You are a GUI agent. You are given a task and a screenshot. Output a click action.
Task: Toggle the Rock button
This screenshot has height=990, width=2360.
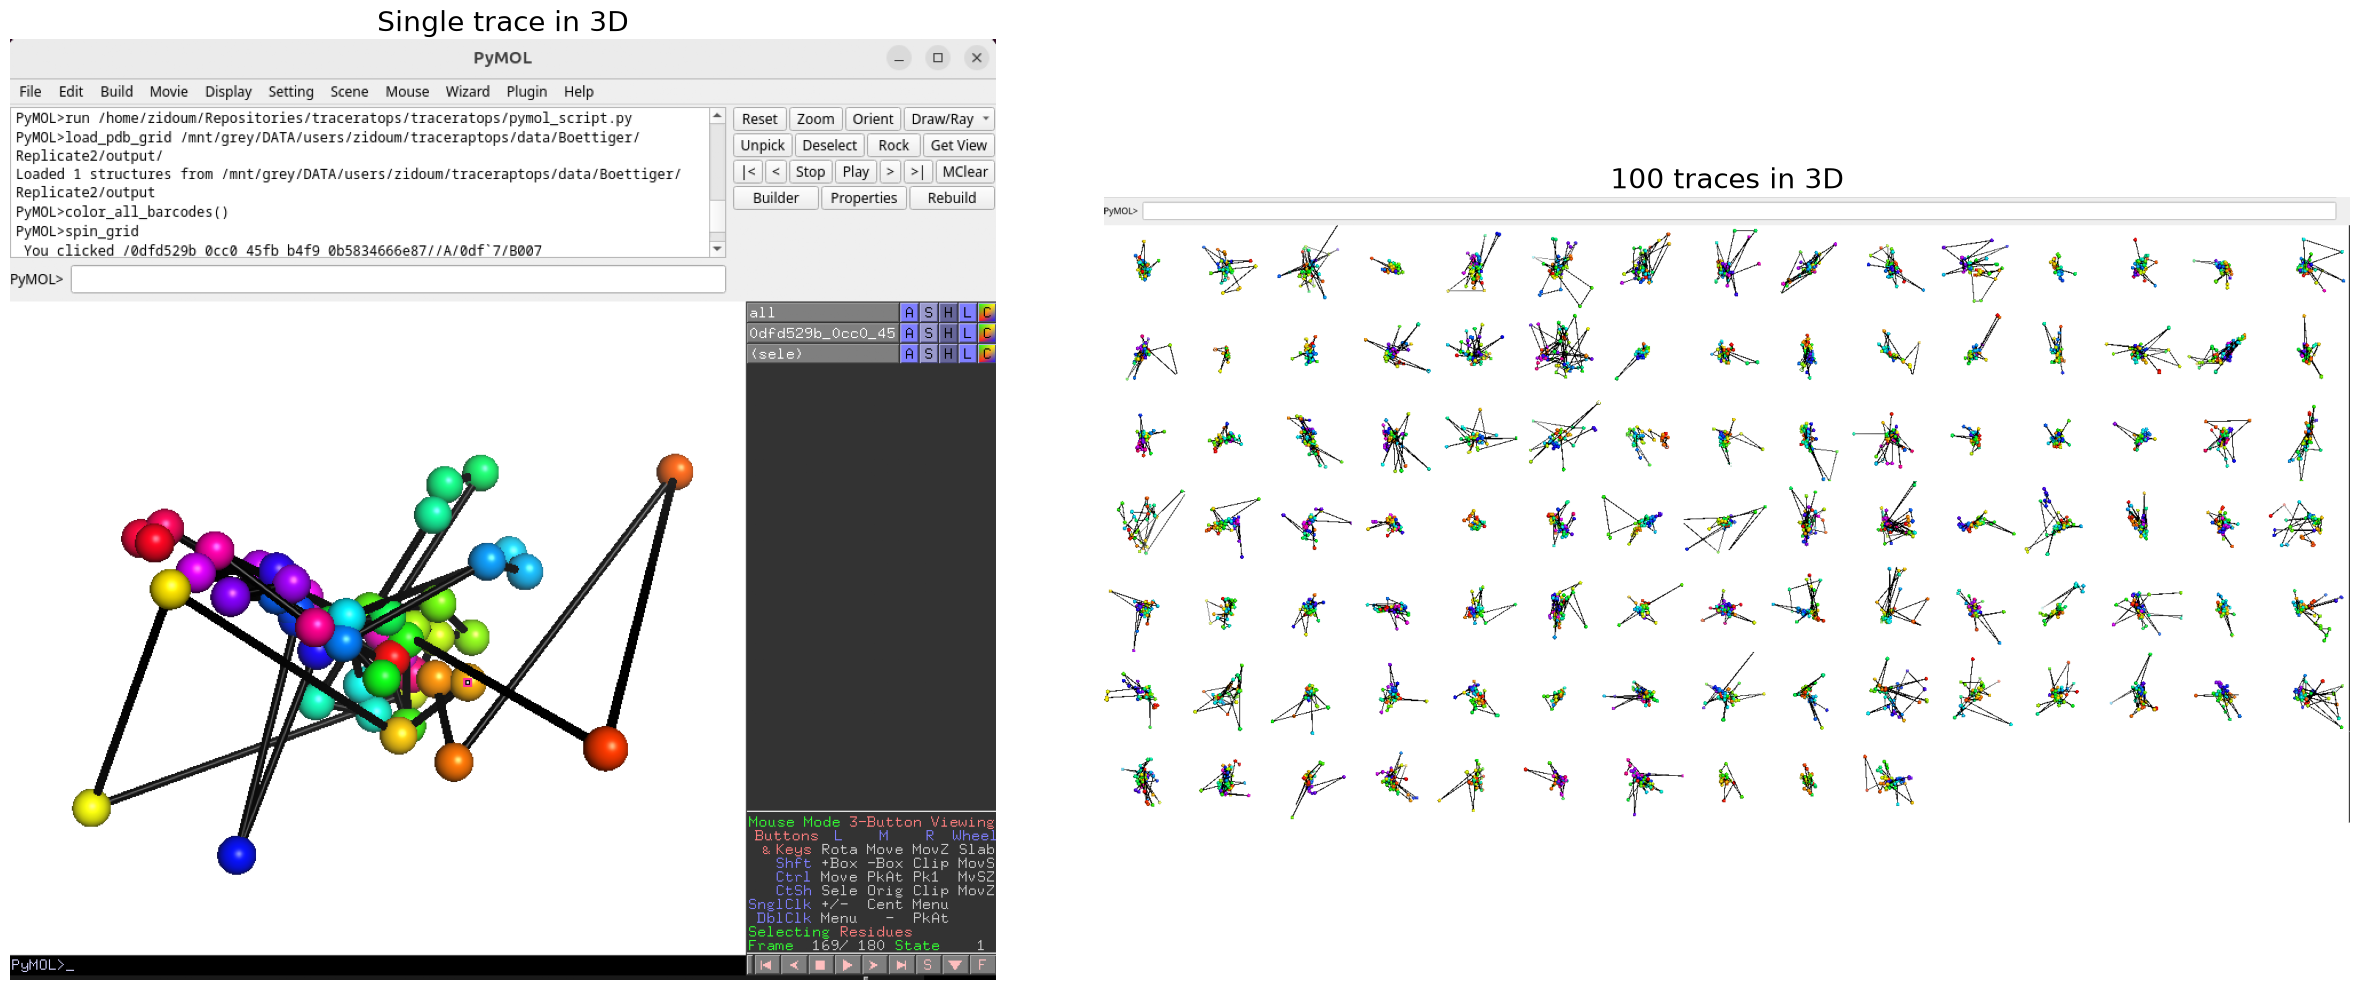(x=894, y=145)
